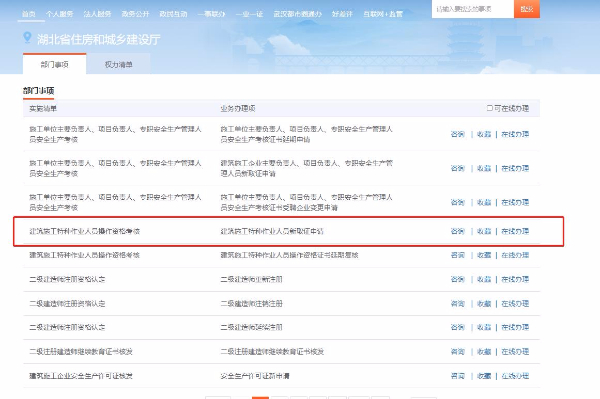Click 咨询 for 考核证书延期申请 row
The width and height of the screenshot is (600, 399).
[x=458, y=134]
